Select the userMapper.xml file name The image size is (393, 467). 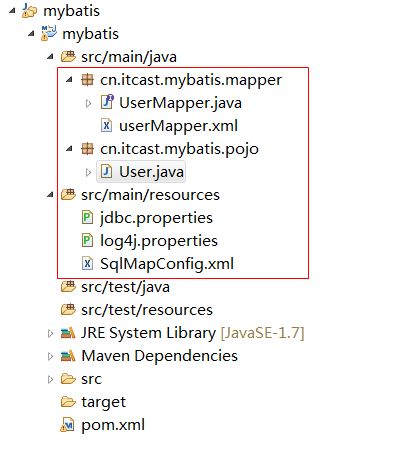tap(178, 126)
